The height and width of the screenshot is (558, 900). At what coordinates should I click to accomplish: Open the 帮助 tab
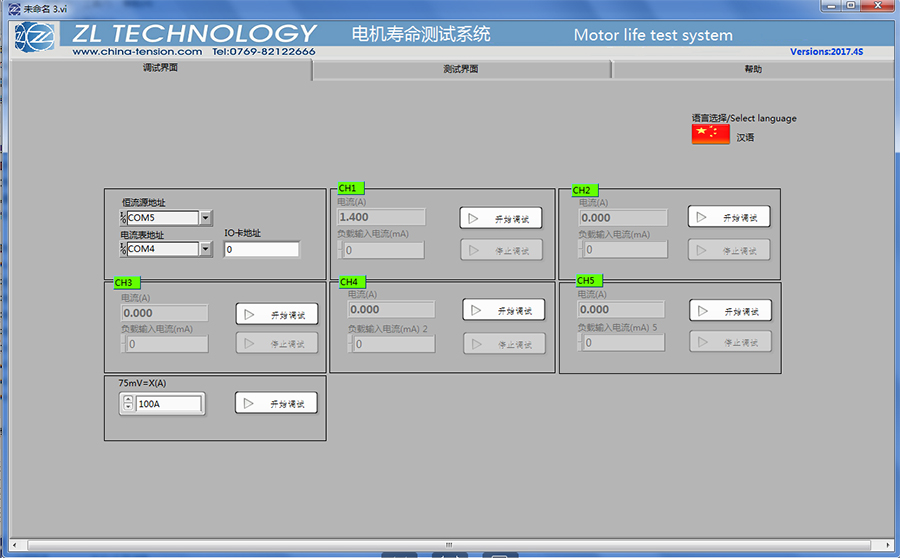[x=752, y=70]
